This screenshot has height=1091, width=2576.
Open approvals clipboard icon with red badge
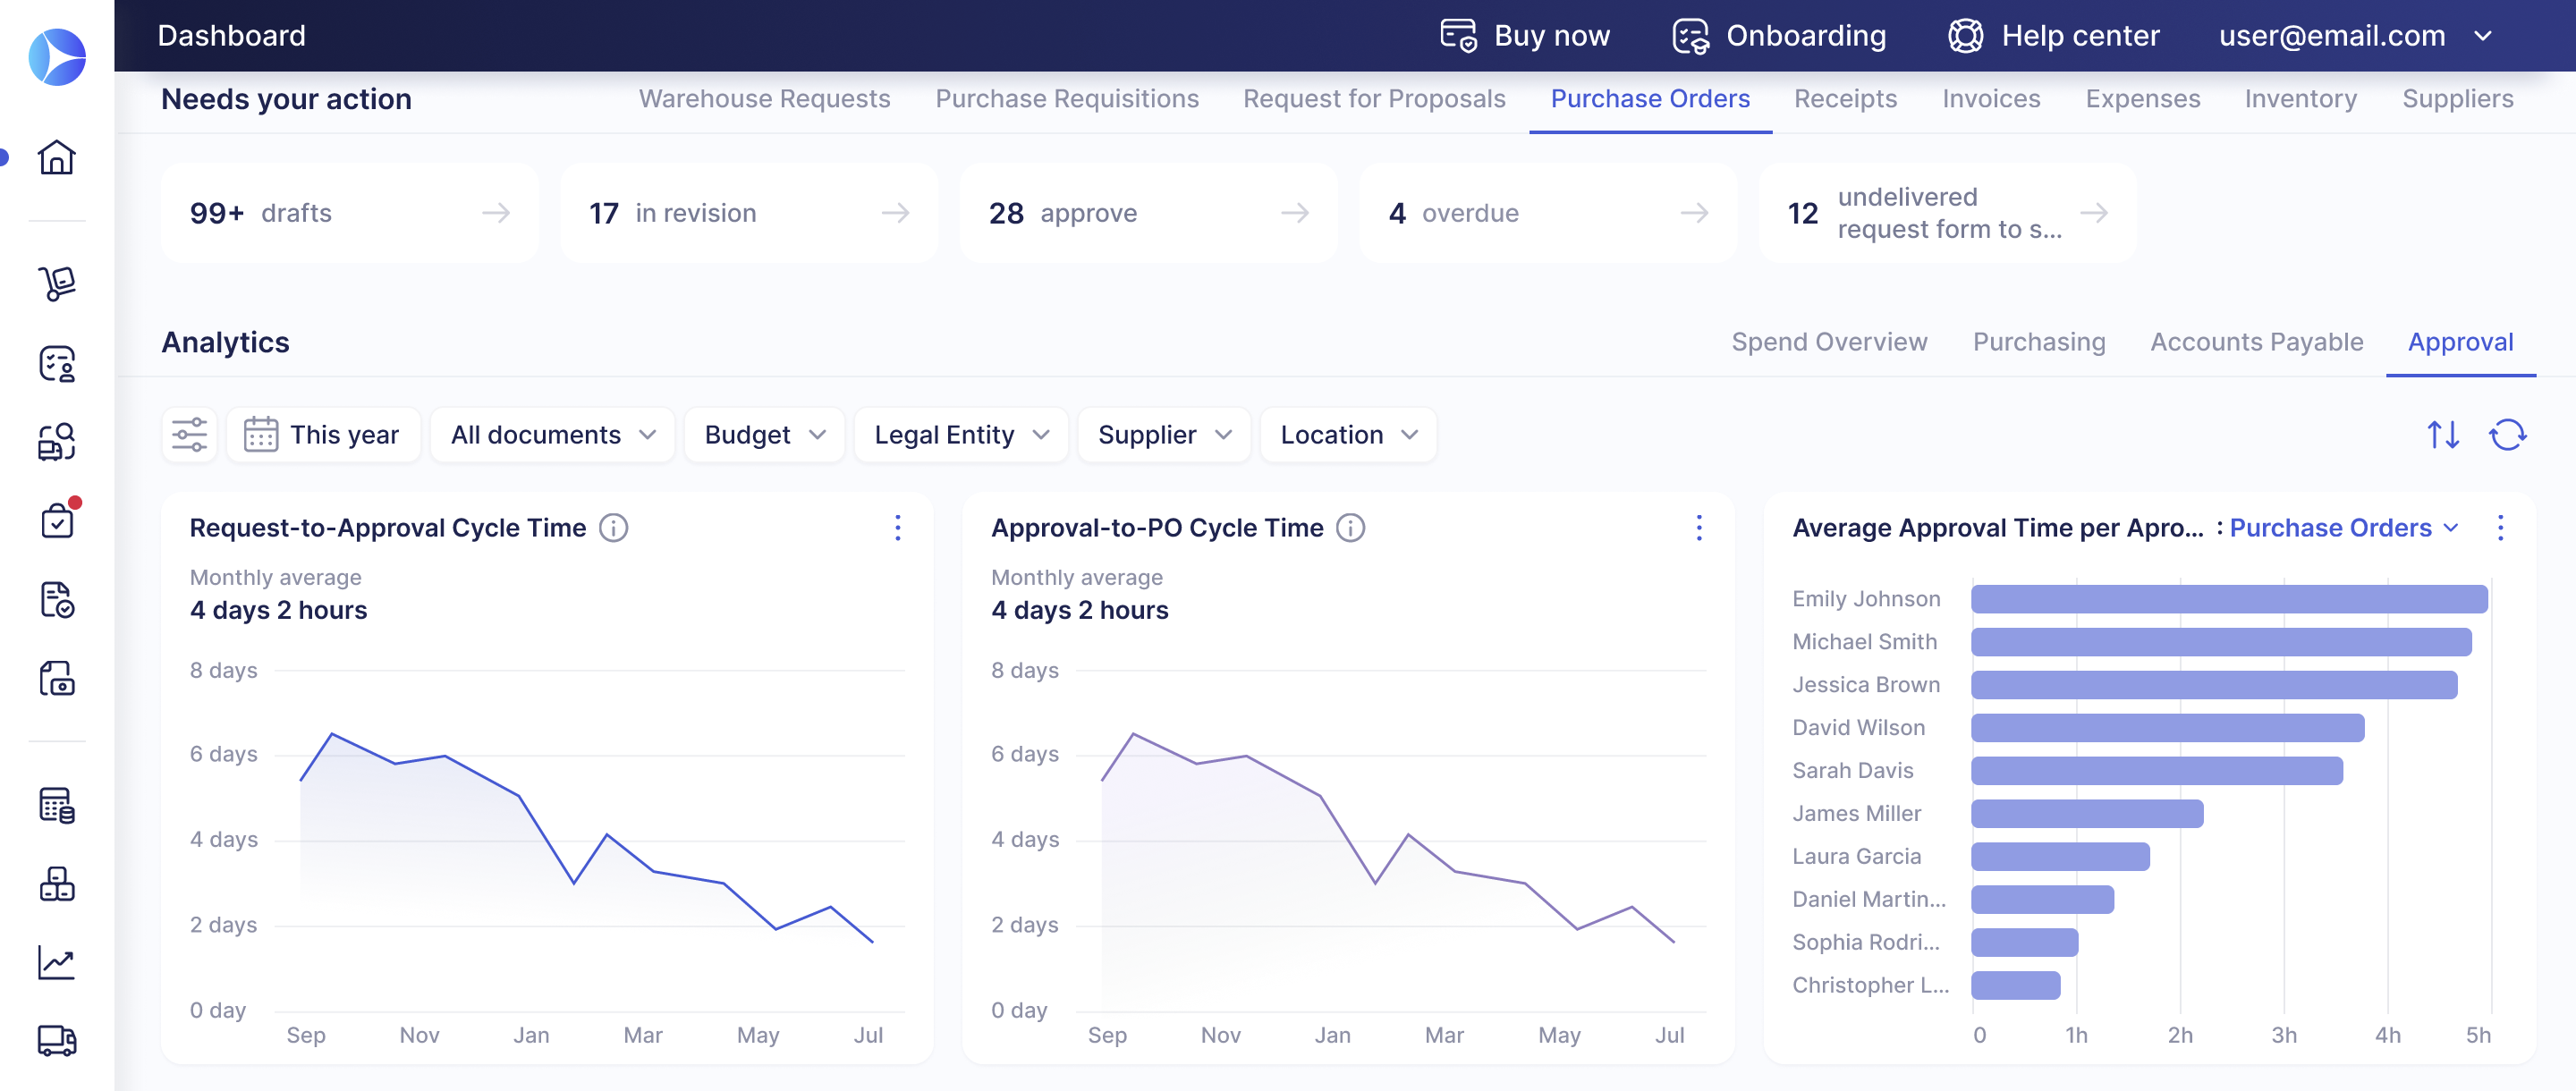point(57,521)
